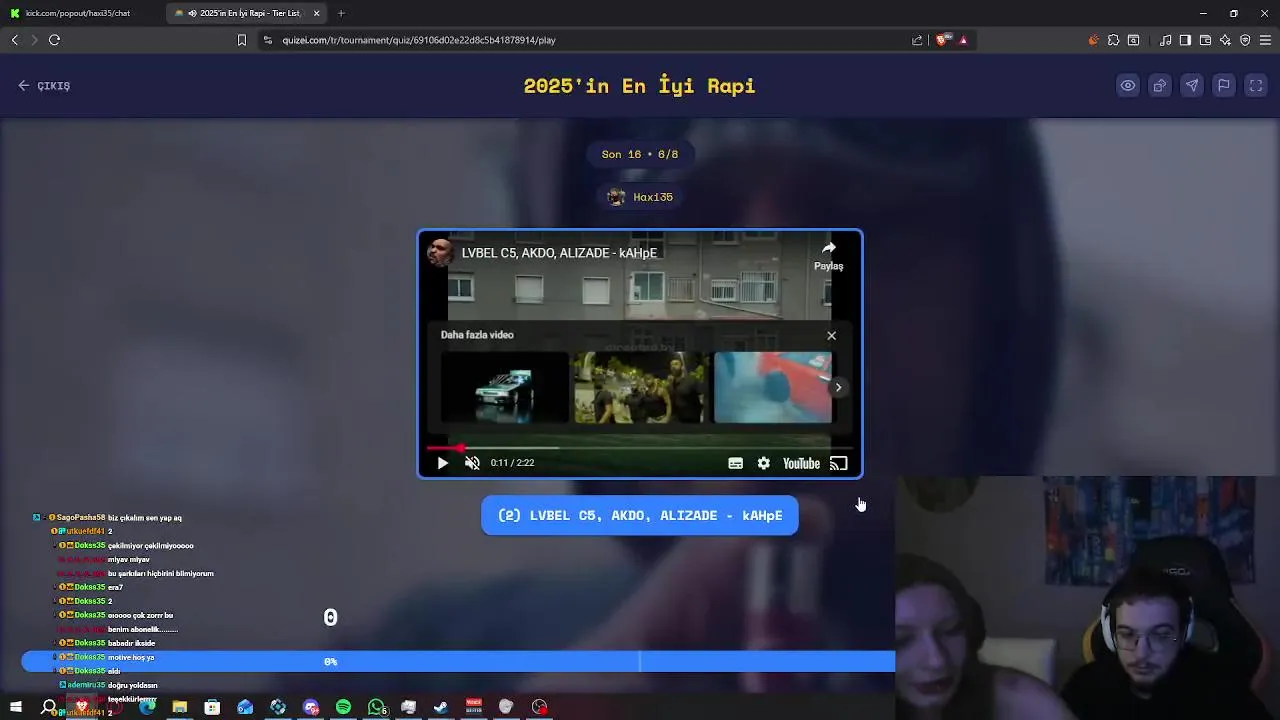The height and width of the screenshot is (720, 1280).
Task: Click the Paylaş share button in player
Action: 828,255
